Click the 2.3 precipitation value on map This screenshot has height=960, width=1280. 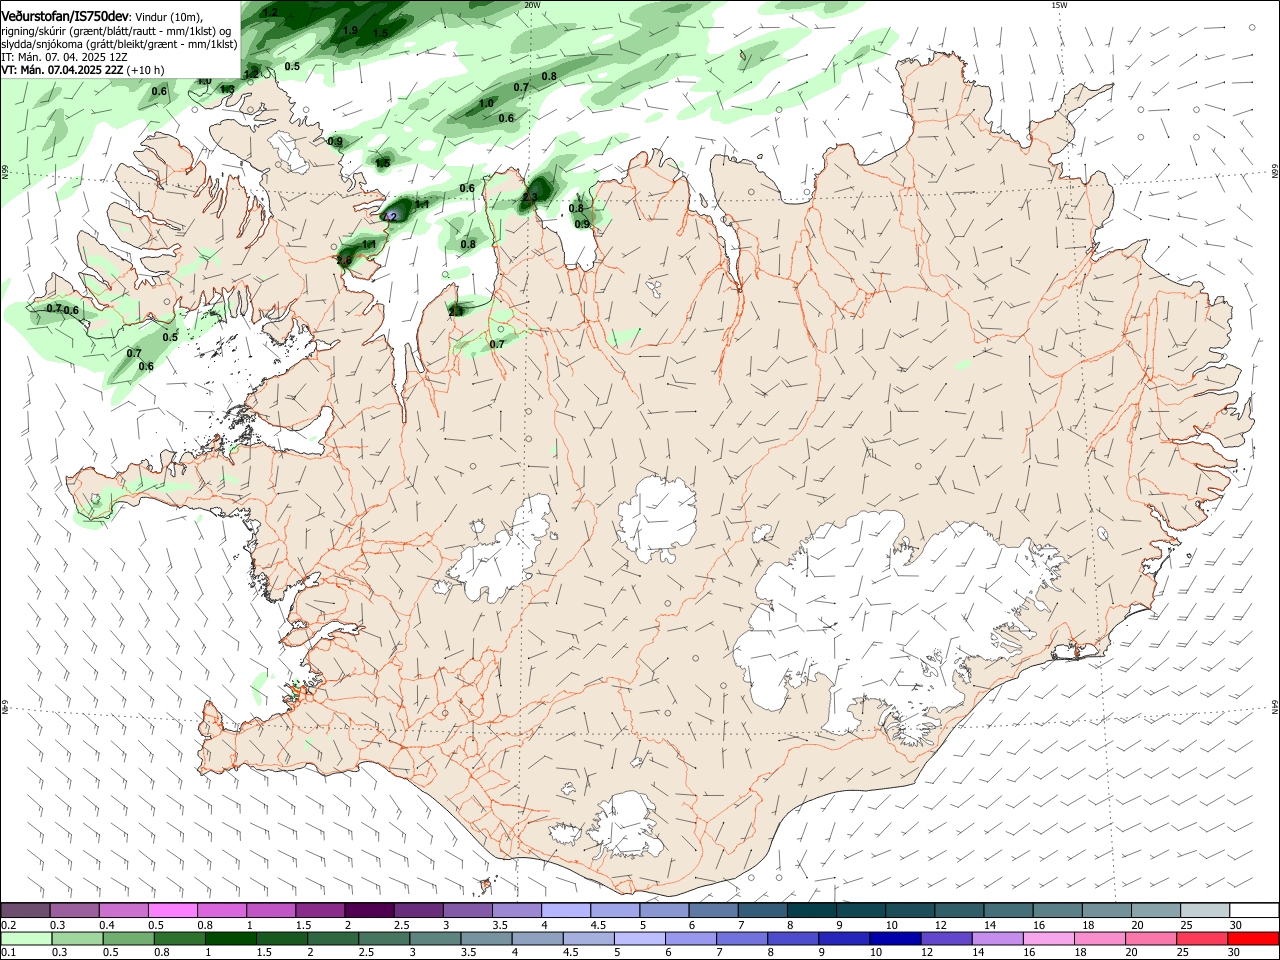530,198
